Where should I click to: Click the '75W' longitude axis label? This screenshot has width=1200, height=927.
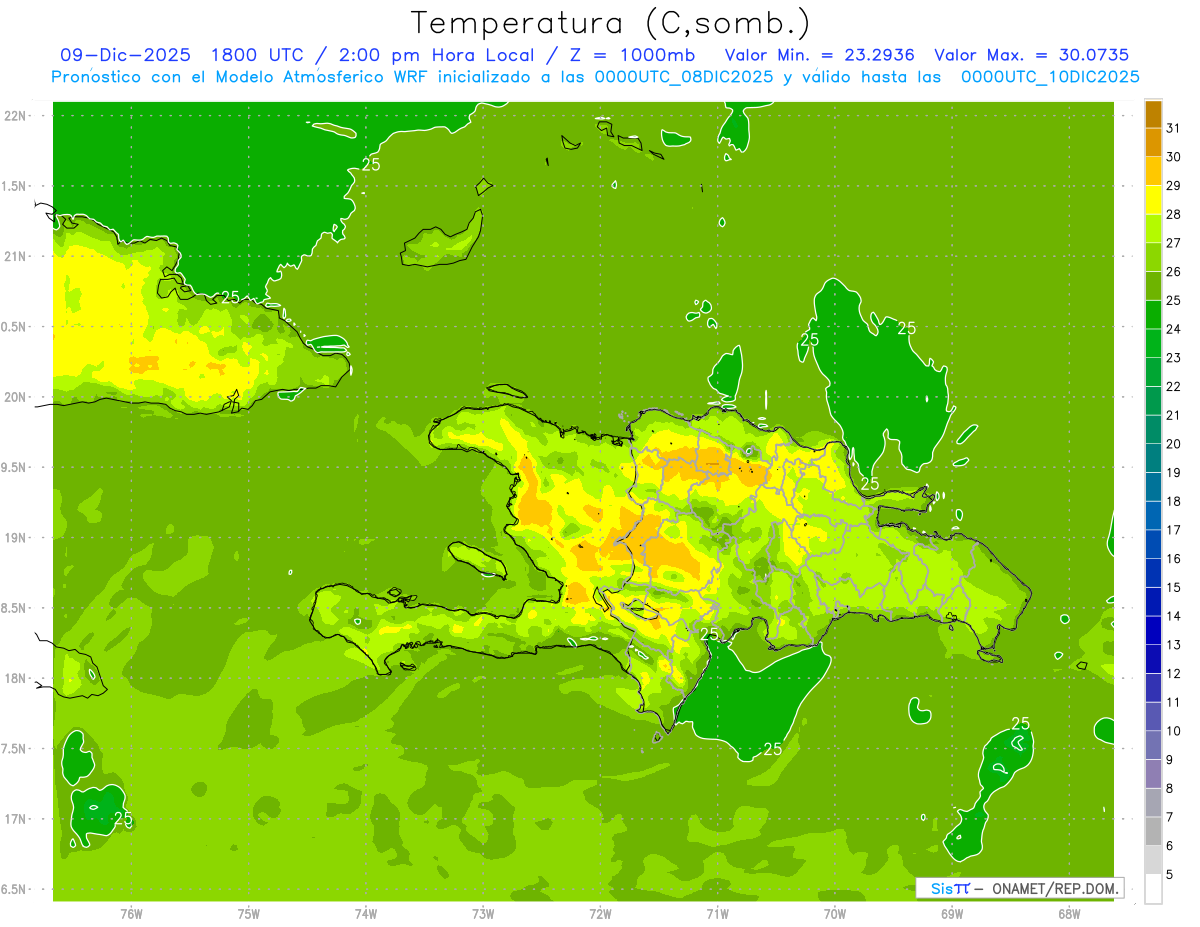click(249, 913)
